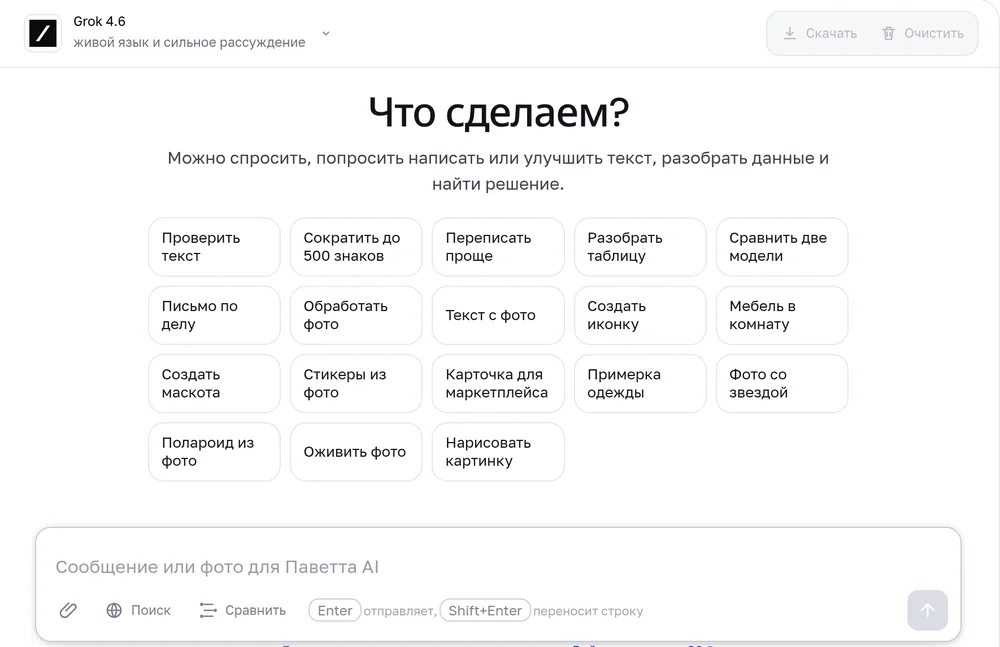Image resolution: width=1000 pixels, height=647 pixels.
Task: Choose the Нарисовать картинку suggestion
Action: pyautogui.click(x=498, y=452)
